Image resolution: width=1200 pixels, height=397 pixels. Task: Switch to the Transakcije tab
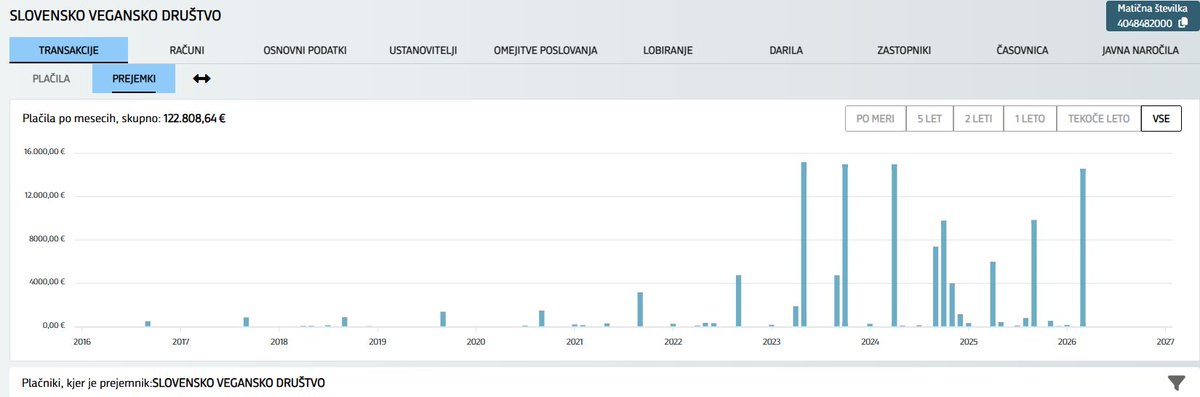(x=68, y=50)
